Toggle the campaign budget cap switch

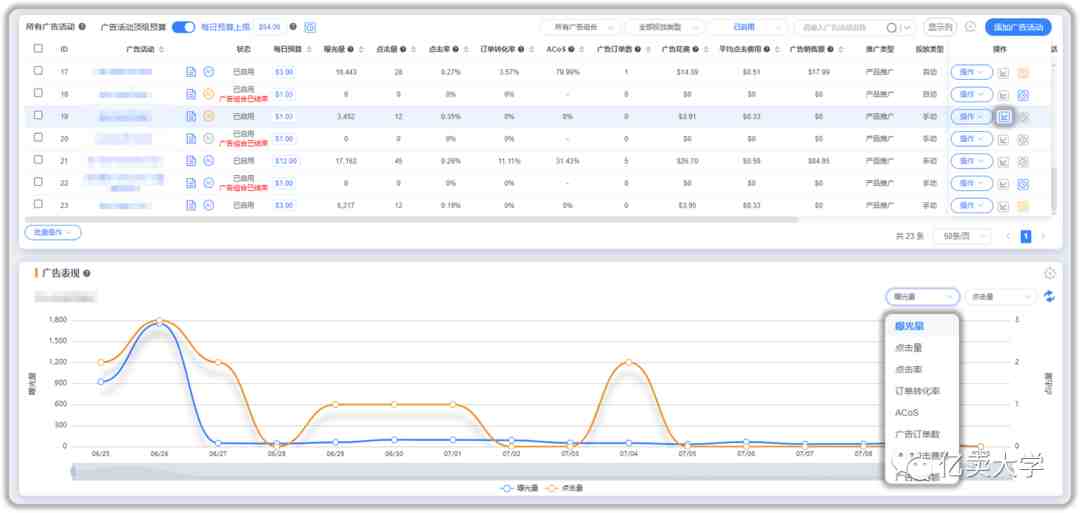(183, 27)
